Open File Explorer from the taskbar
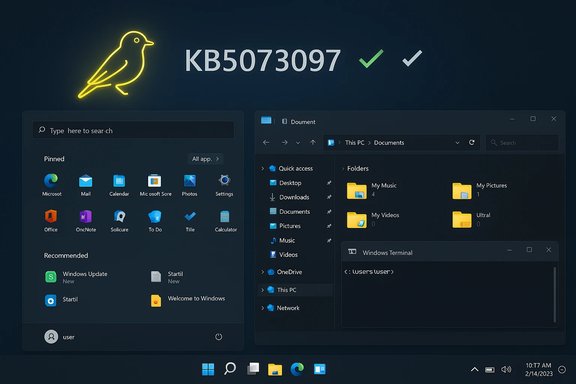This screenshot has height=384, width=576. click(x=275, y=369)
